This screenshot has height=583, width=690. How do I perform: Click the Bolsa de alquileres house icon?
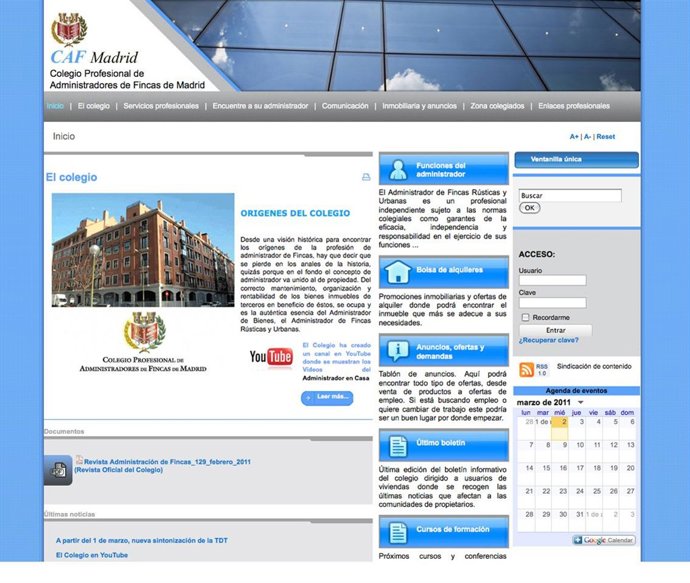[398, 272]
